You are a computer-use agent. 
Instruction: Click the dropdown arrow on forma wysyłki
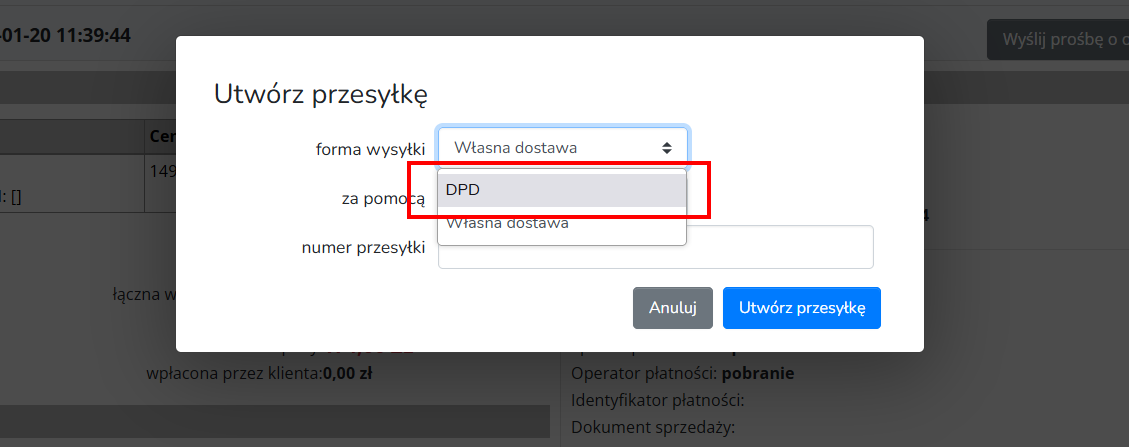(x=666, y=148)
